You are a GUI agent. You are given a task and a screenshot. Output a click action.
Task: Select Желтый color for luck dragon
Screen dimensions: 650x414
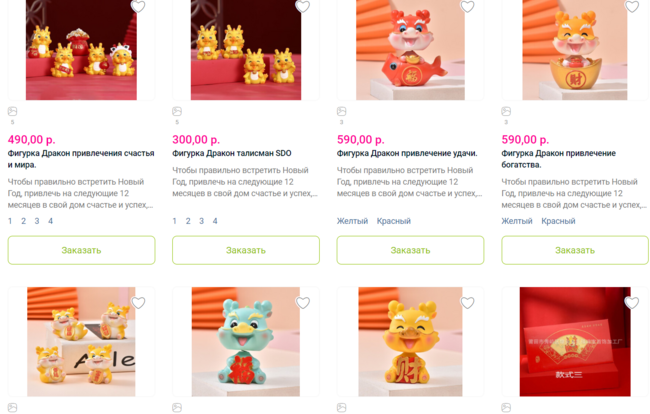click(x=352, y=221)
